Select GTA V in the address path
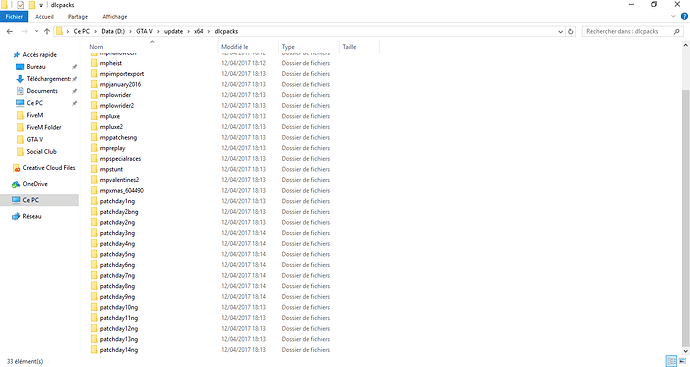Image resolution: width=690 pixels, height=367 pixels. pos(144,31)
